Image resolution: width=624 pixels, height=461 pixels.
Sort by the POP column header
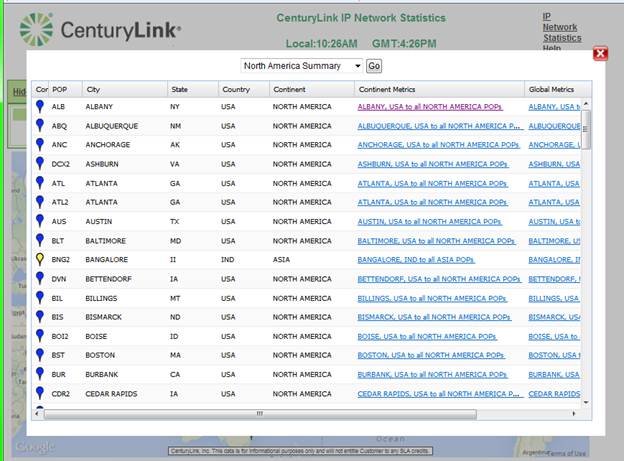65,90
